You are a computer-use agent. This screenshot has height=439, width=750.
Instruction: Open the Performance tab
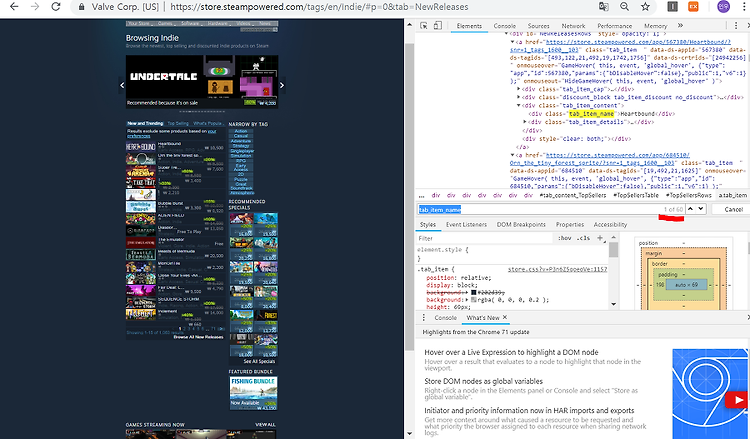click(x=615, y=26)
